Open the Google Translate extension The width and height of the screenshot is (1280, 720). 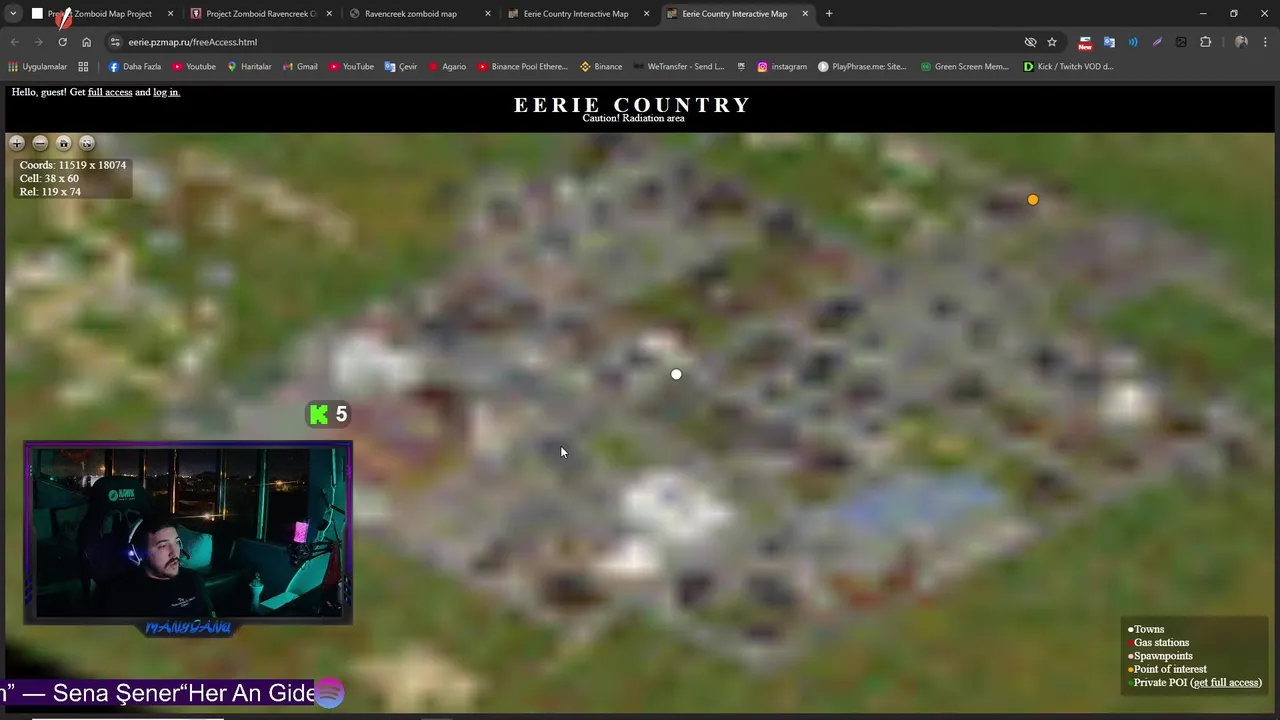tap(1109, 42)
